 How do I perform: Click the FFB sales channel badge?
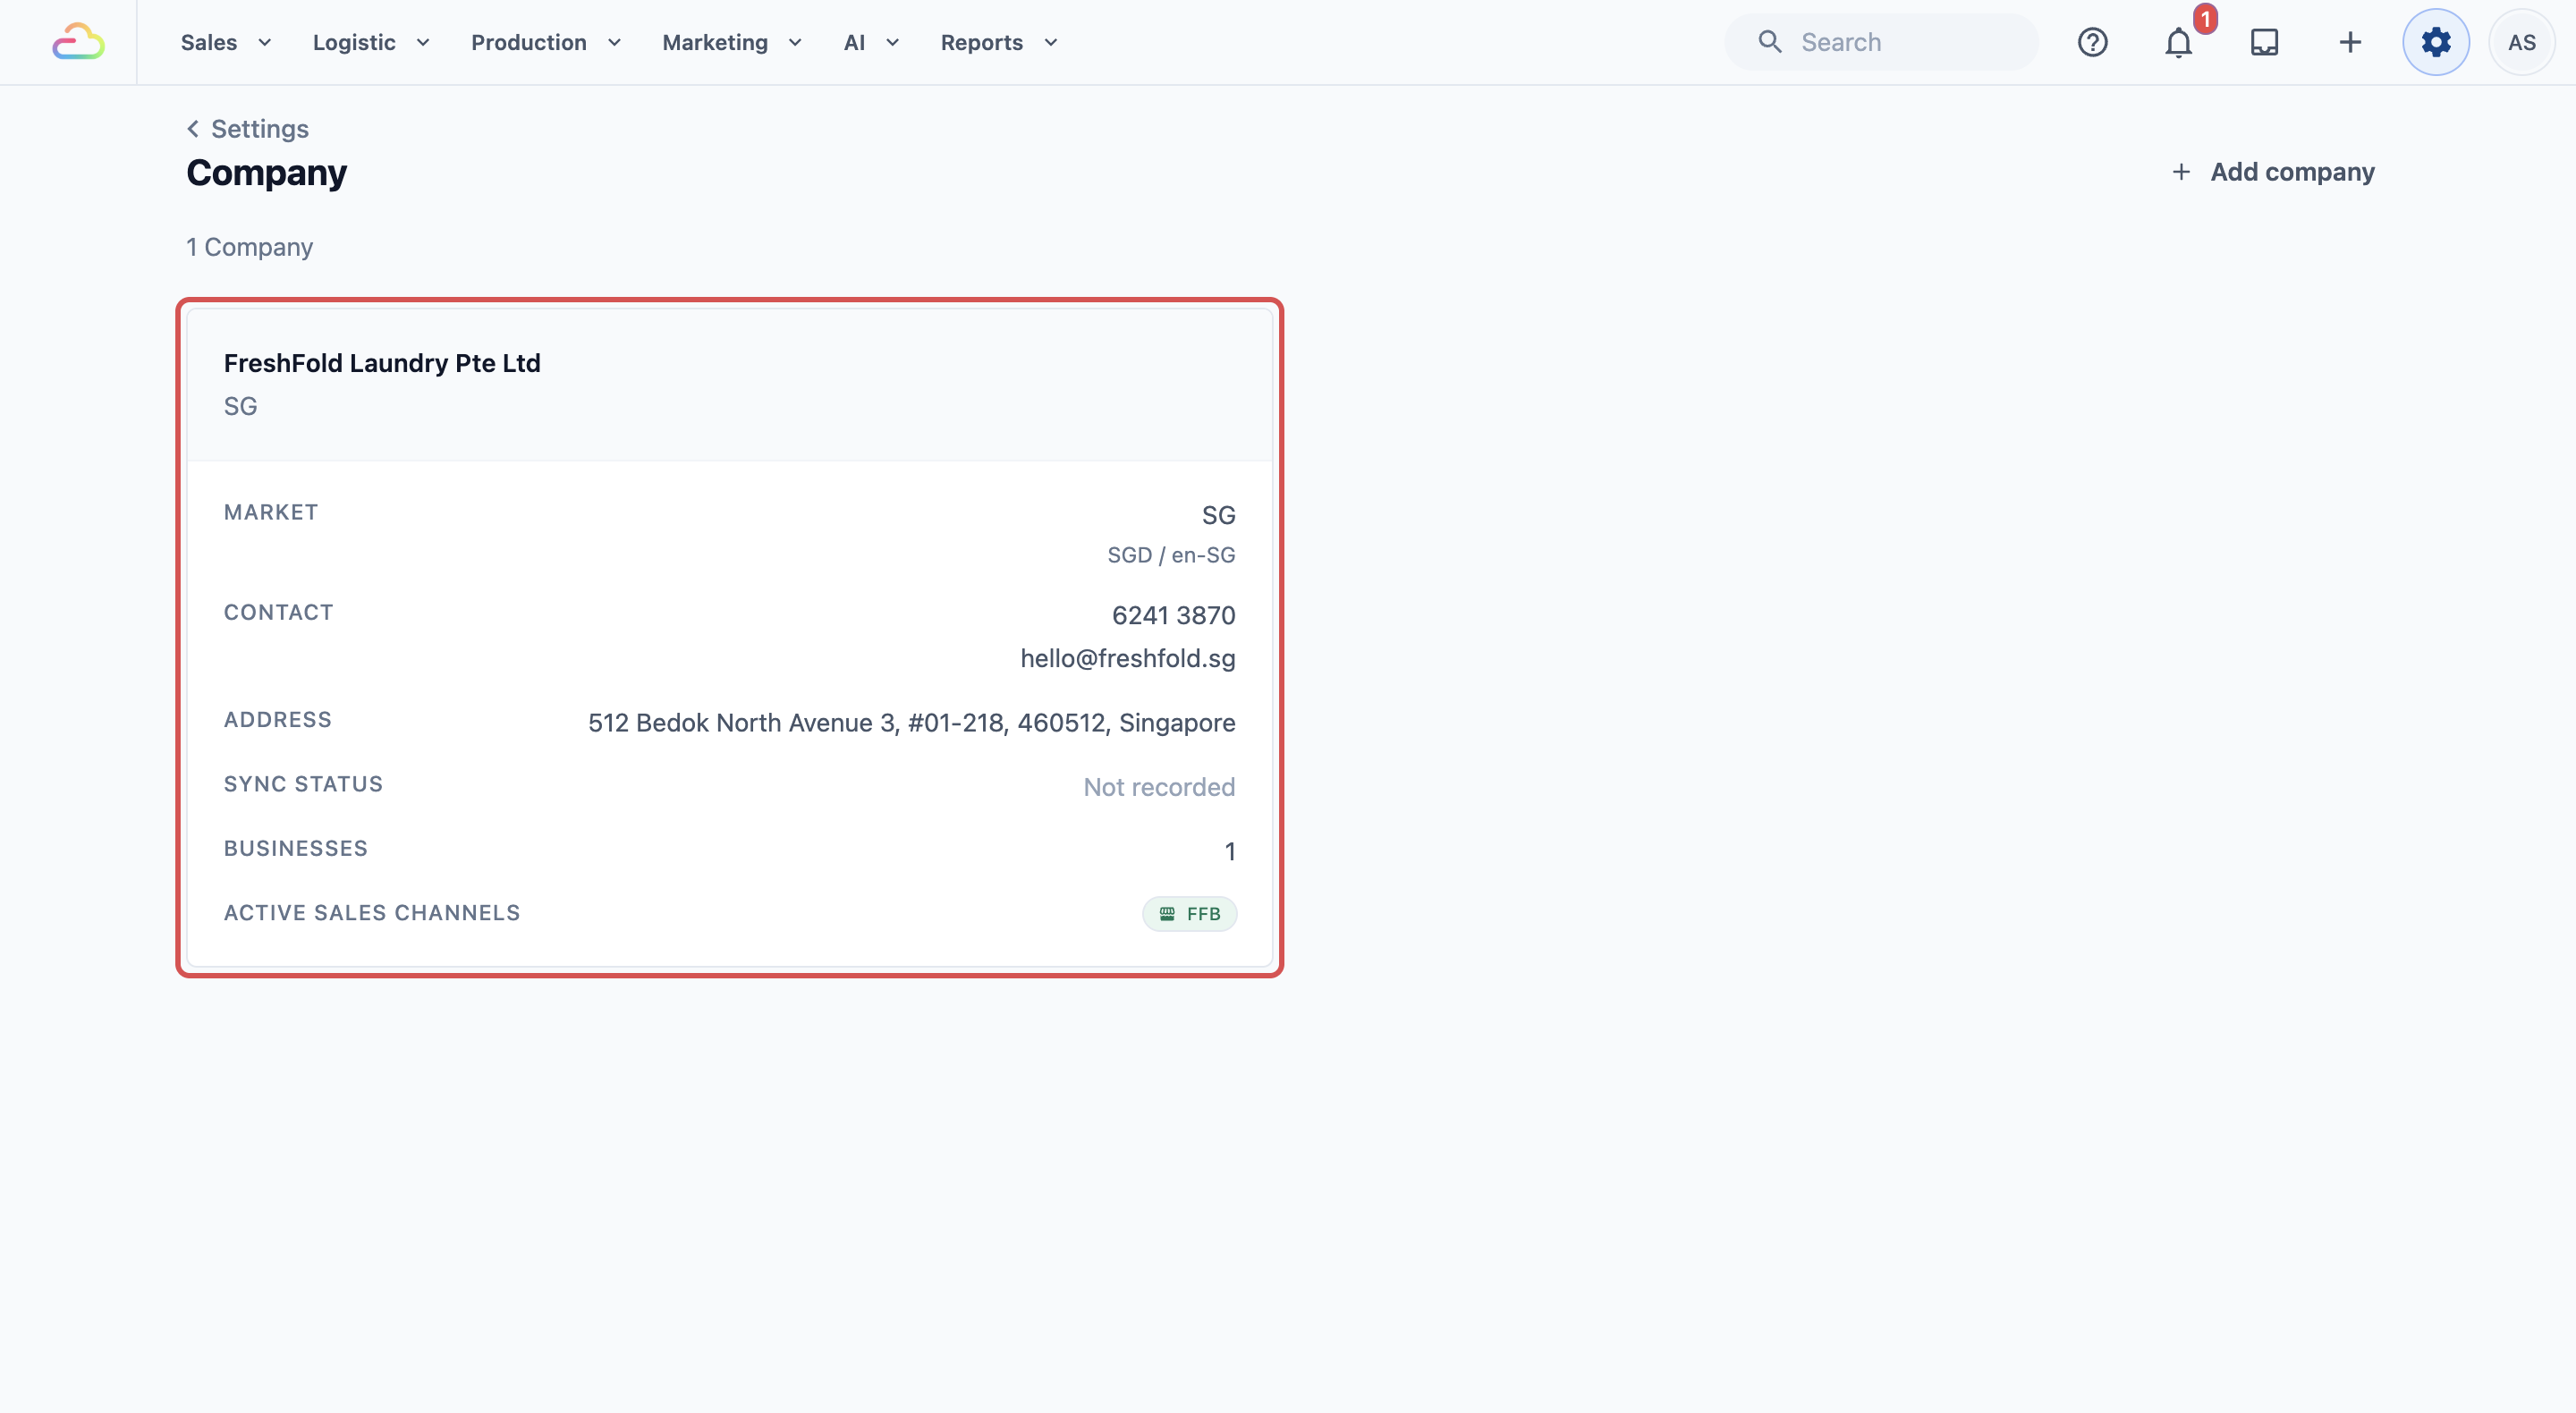click(x=1189, y=914)
